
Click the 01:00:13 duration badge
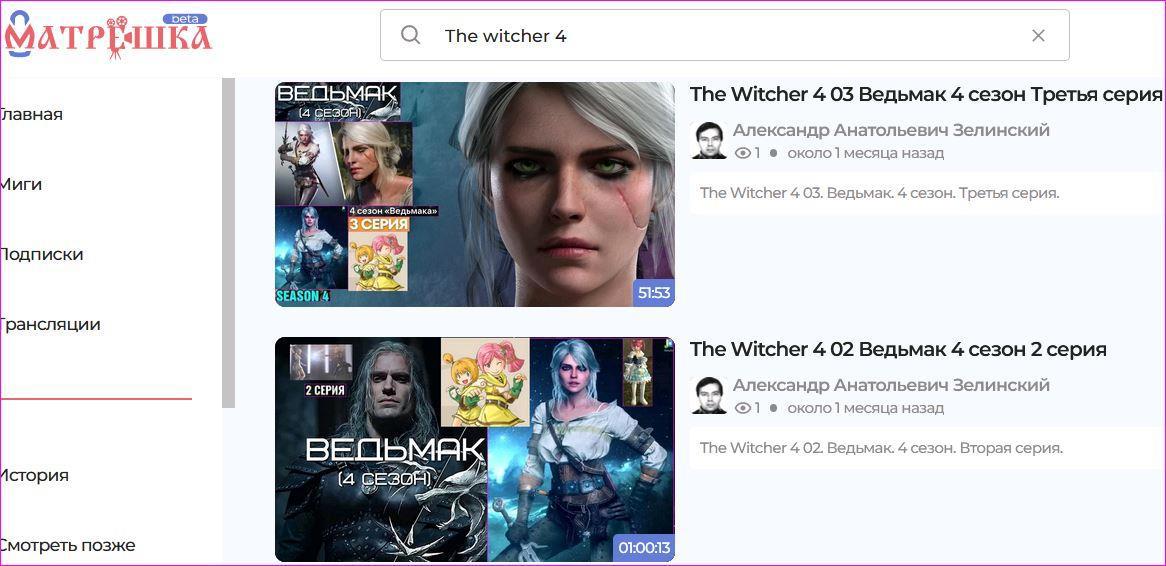(645, 549)
